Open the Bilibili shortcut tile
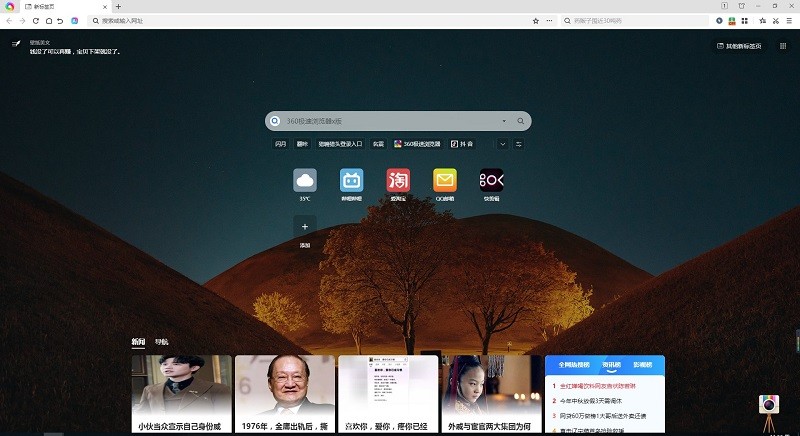Viewport: 800px width, 436px height. pyautogui.click(x=352, y=180)
